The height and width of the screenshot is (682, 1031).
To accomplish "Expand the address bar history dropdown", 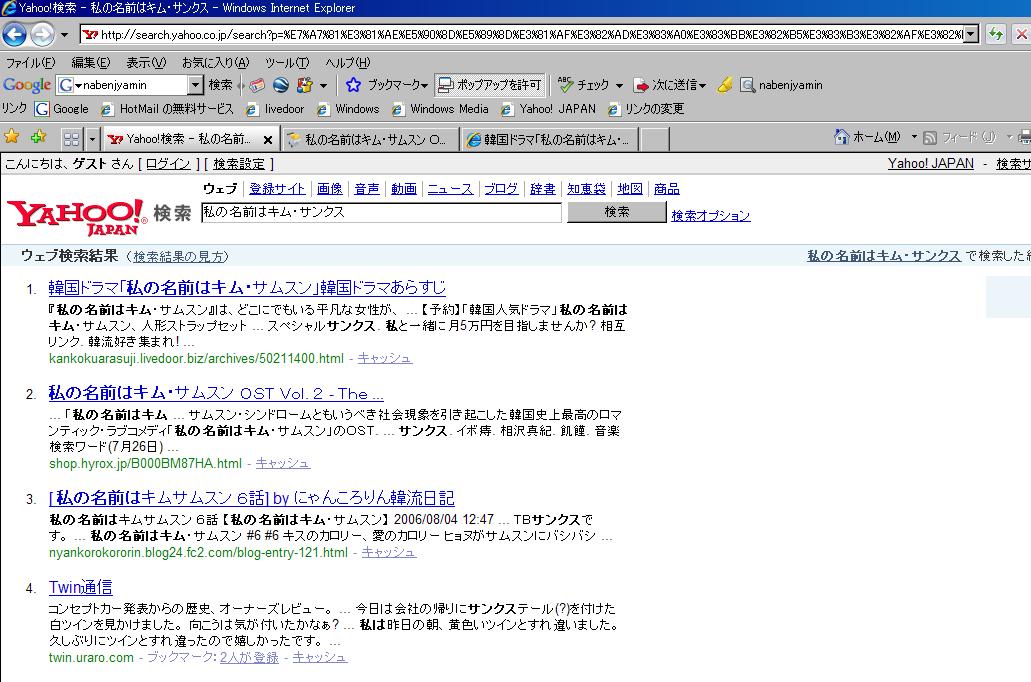I will point(971,34).
